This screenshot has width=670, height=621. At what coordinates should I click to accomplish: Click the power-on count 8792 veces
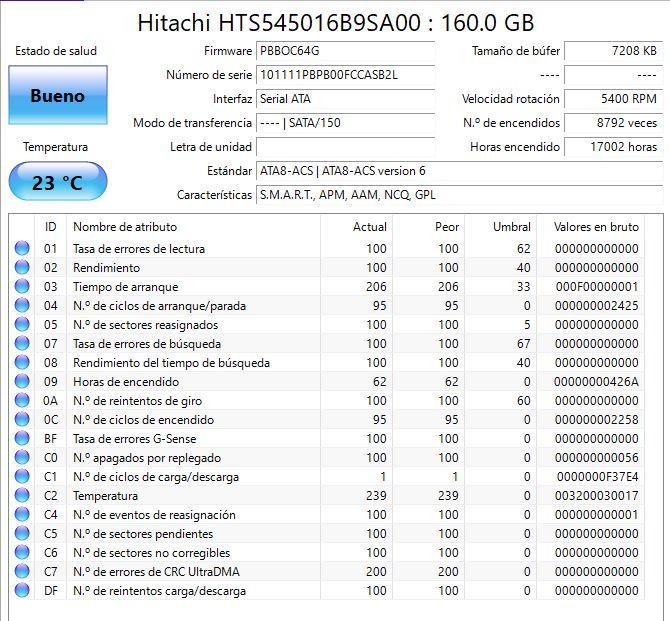[613, 123]
